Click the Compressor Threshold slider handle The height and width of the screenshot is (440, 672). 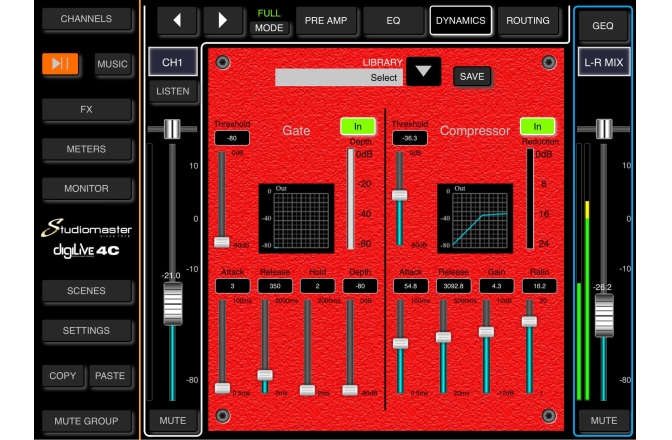coord(399,196)
